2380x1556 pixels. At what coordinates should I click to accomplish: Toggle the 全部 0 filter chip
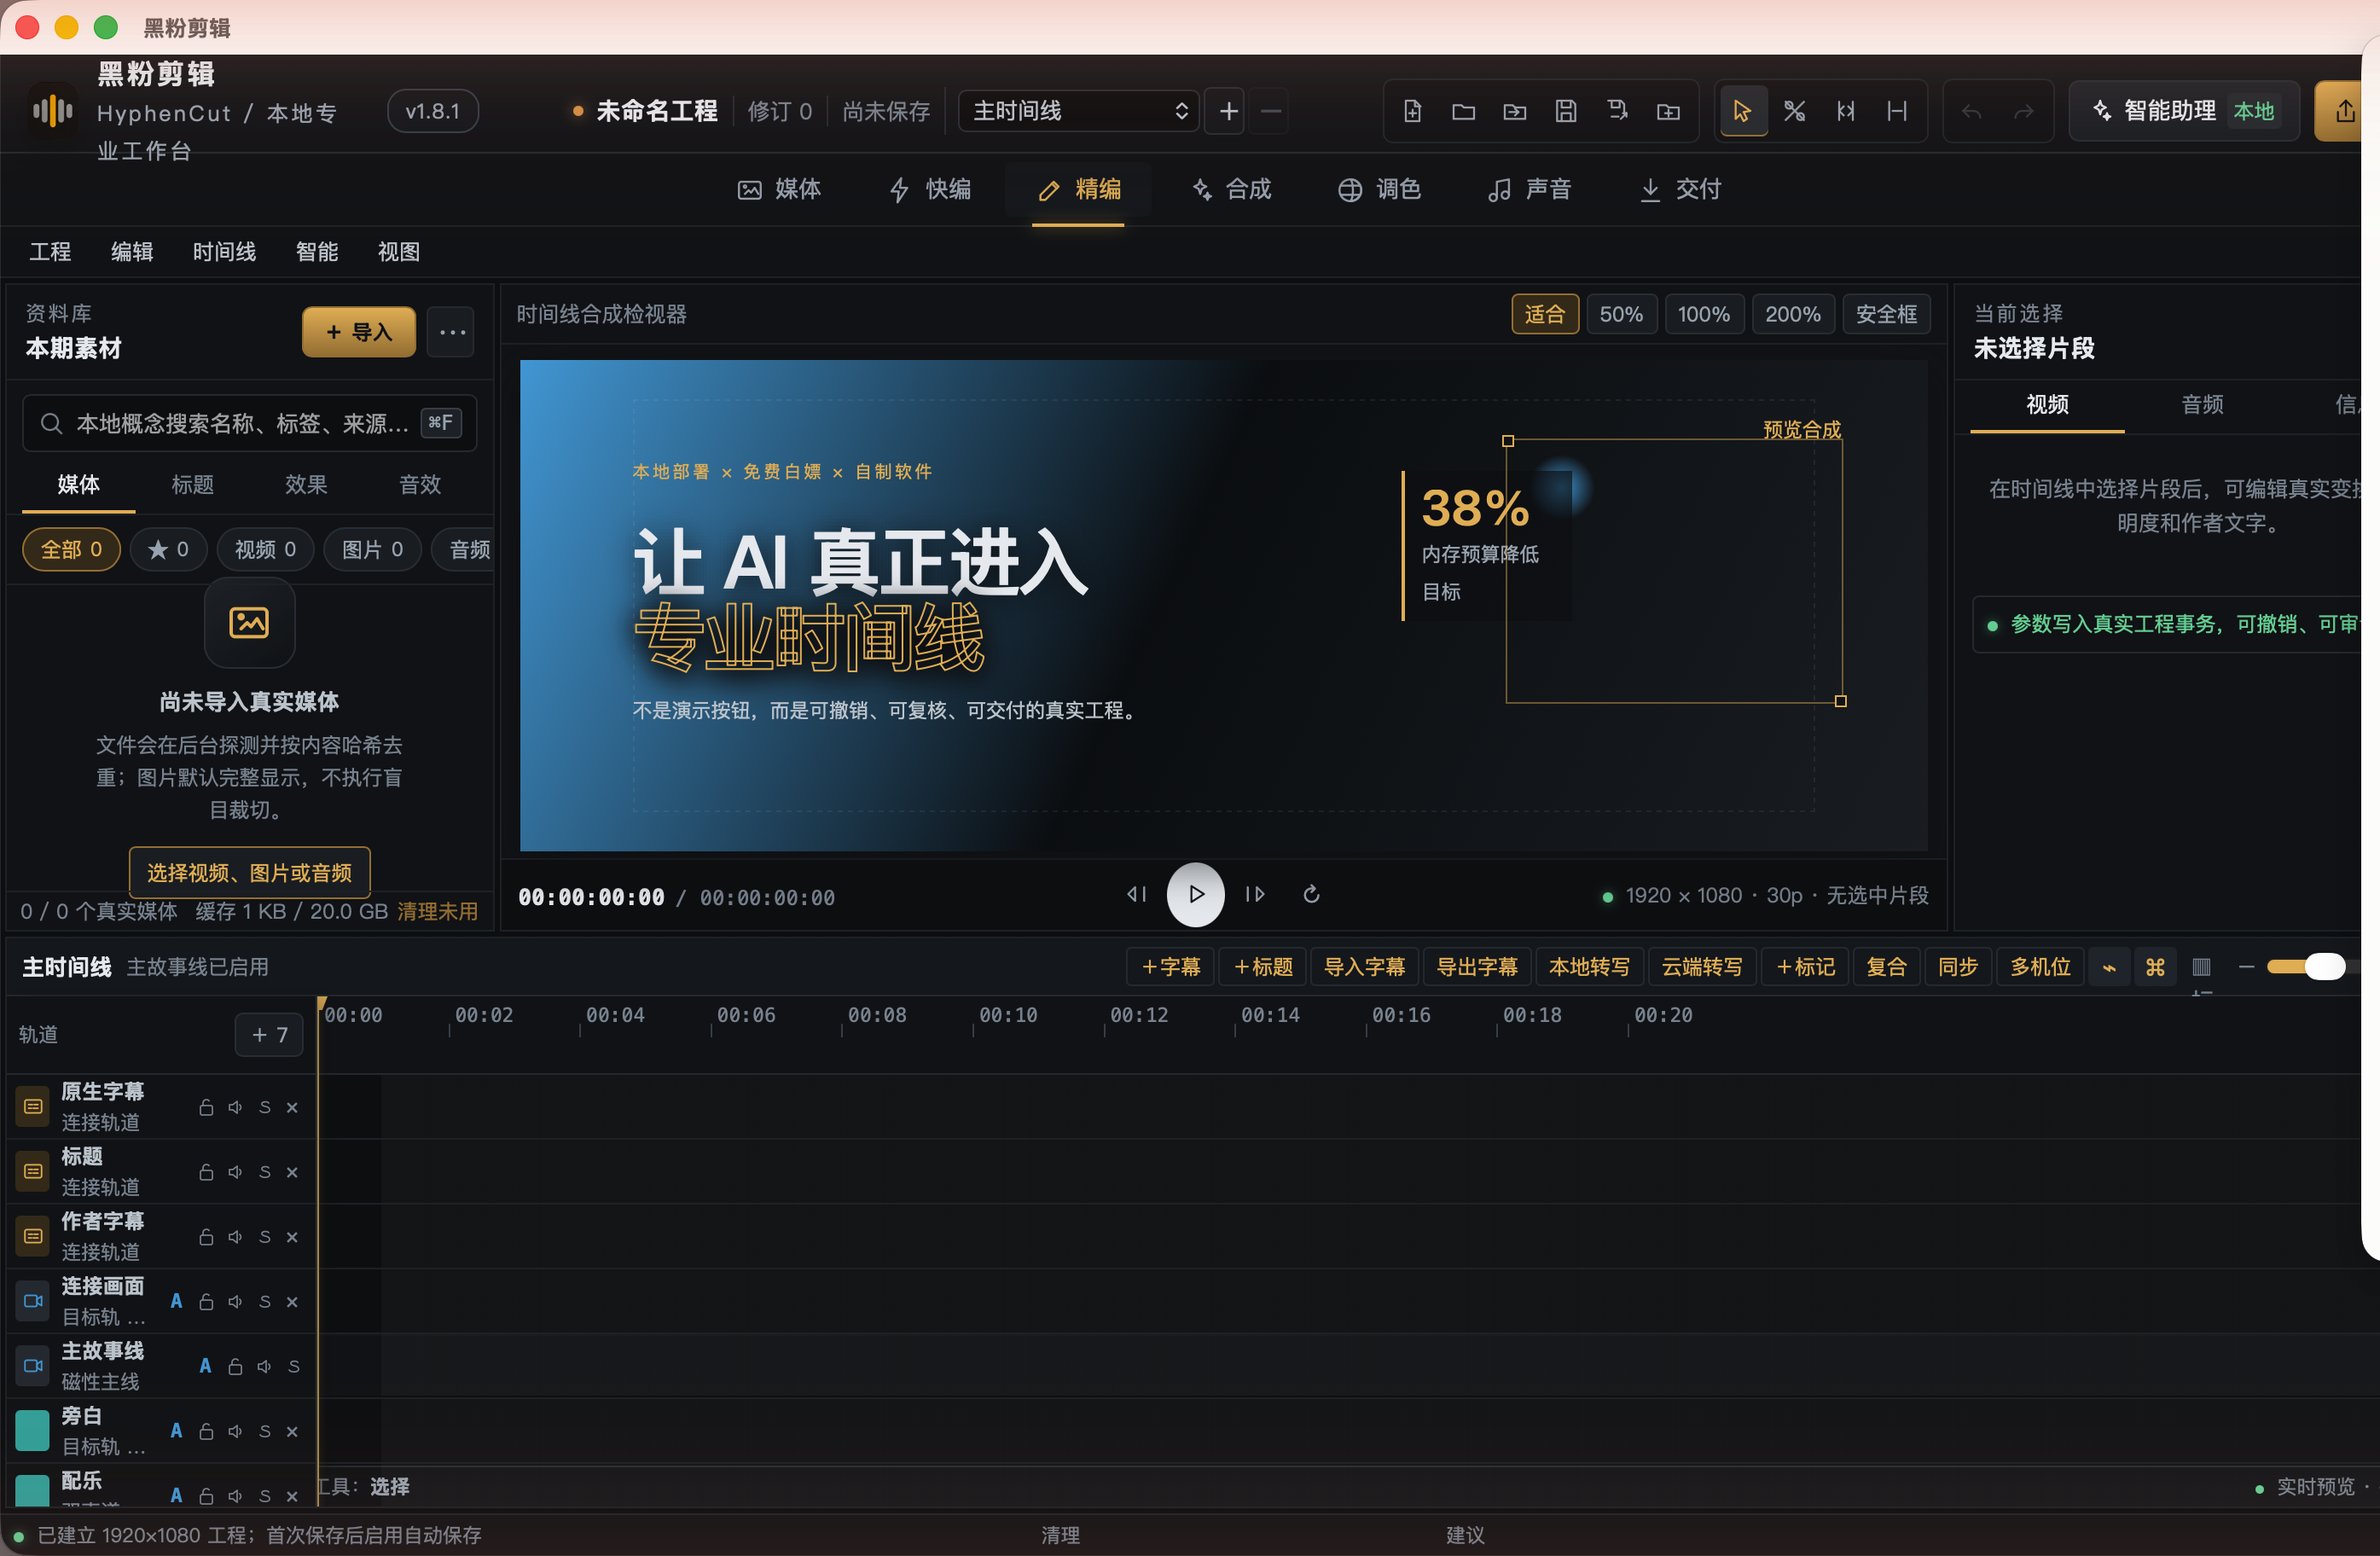pyautogui.click(x=71, y=550)
